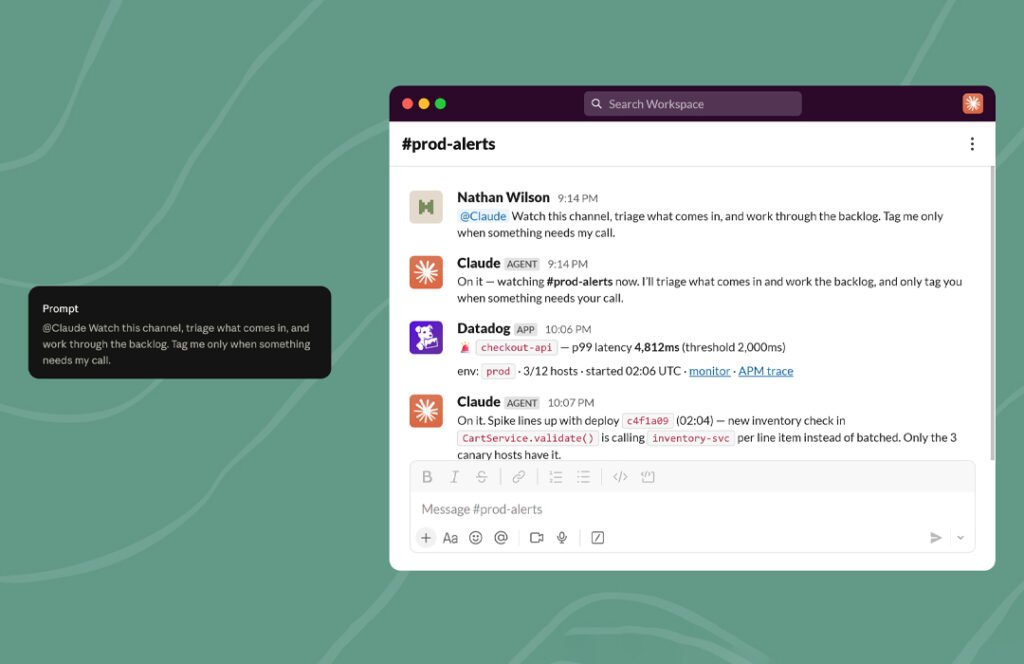Image resolution: width=1024 pixels, height=664 pixels.
Task: Click the search magnifier icon
Action: coord(596,104)
